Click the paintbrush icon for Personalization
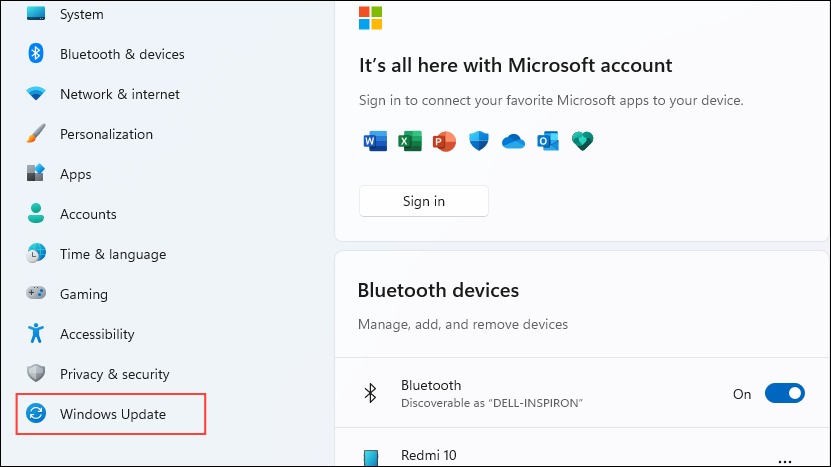Screen dimensions: 831x467 point(36,134)
